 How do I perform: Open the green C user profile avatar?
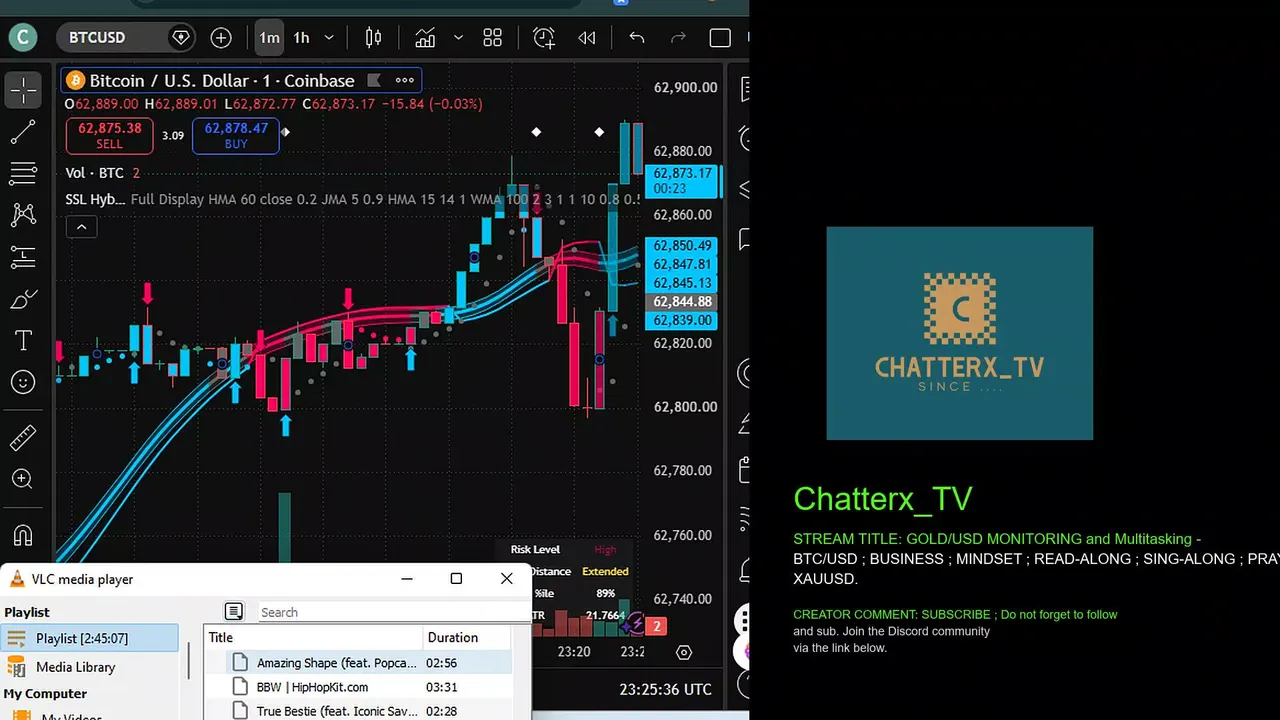click(x=22, y=38)
